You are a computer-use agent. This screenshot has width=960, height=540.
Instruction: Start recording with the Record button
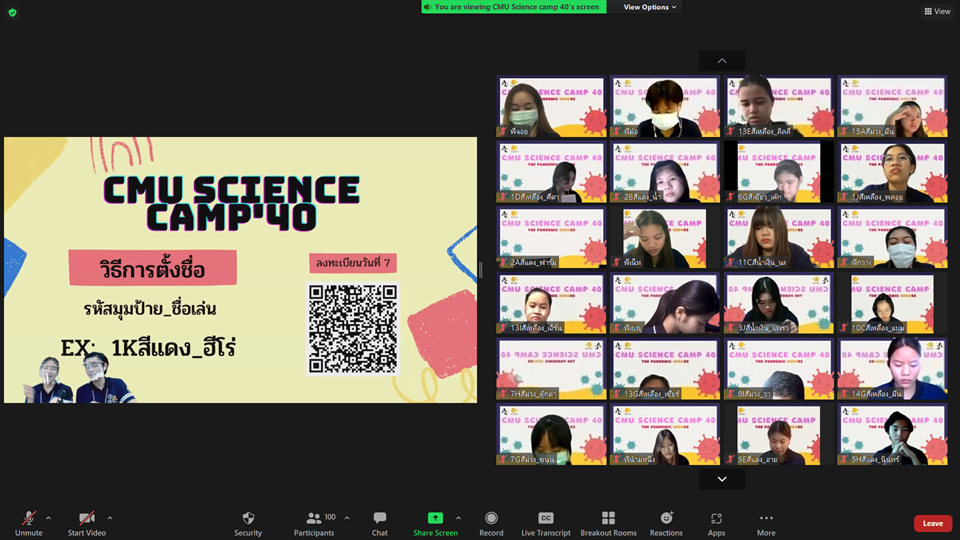pos(491,518)
